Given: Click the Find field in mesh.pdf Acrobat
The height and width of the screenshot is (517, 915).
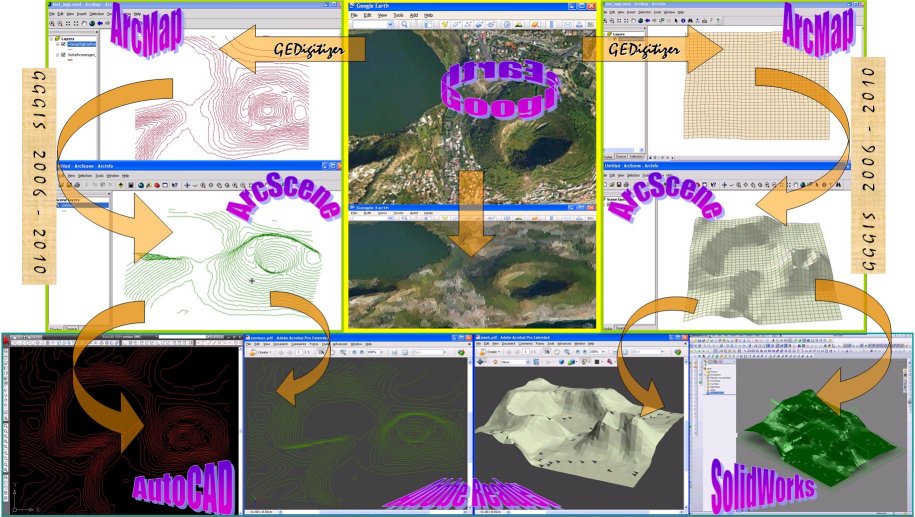Looking at the screenshot, I should [x=649, y=352].
